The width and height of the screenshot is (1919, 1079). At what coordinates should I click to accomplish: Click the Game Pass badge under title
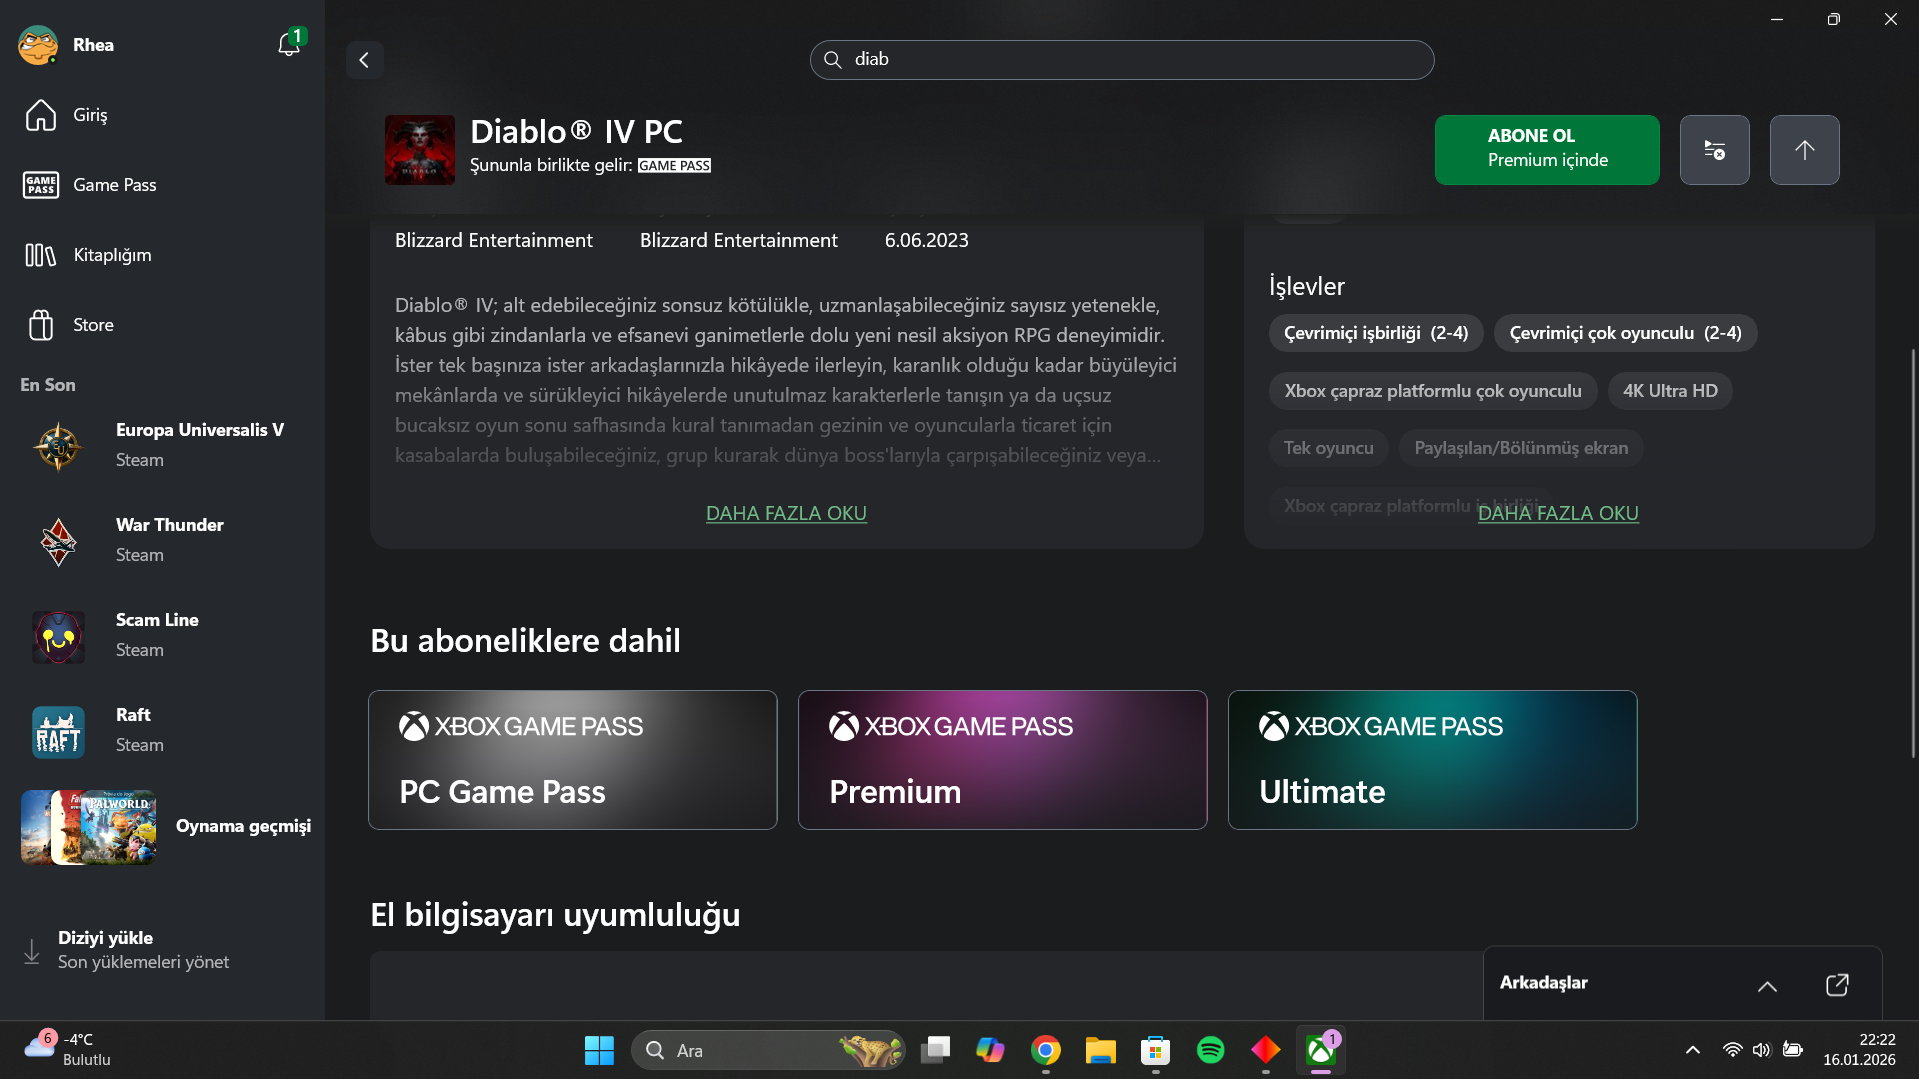[x=674, y=166]
